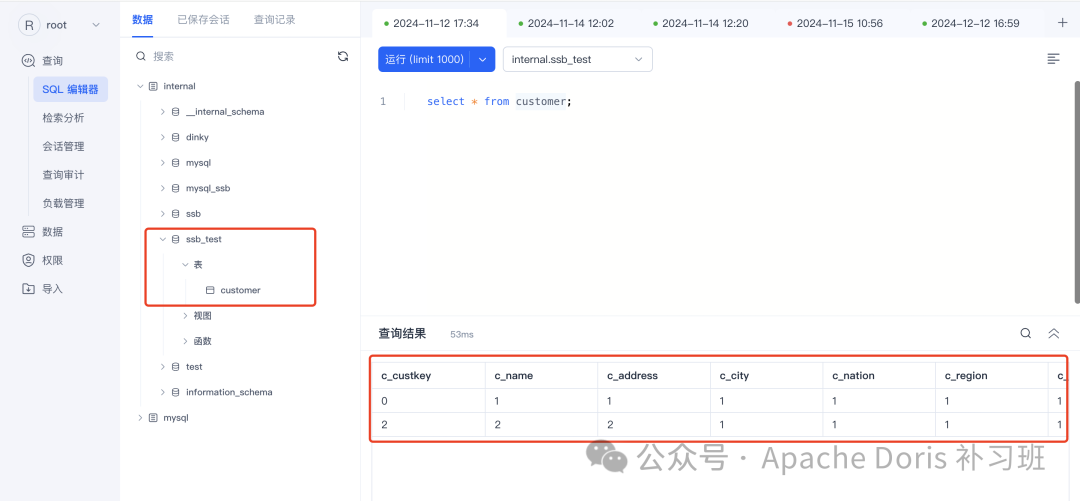Collapse the ssb_test database node
This screenshot has width=1080, height=501.
[x=163, y=239]
